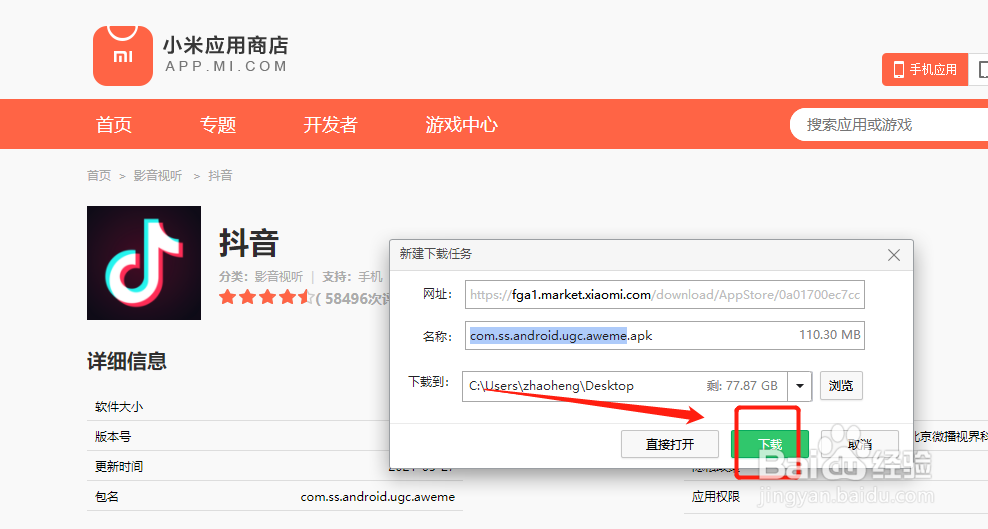Screen dimensions: 988x529
Task: Click the 首页 breadcrumb link
Action: pyautogui.click(x=99, y=176)
